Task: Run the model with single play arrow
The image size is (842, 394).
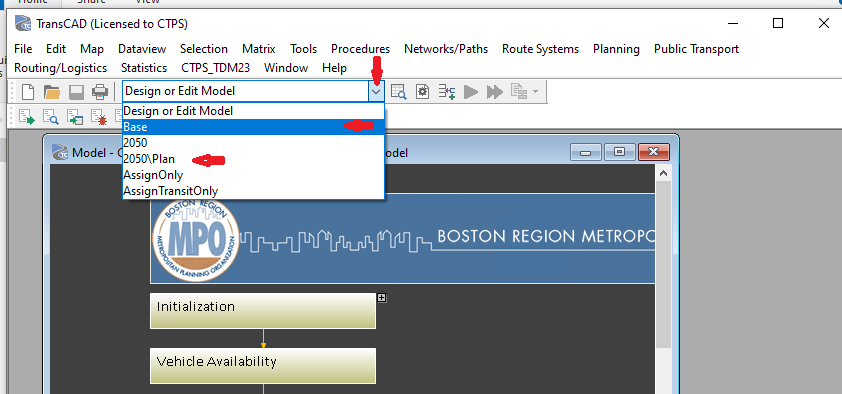Action: tap(471, 92)
